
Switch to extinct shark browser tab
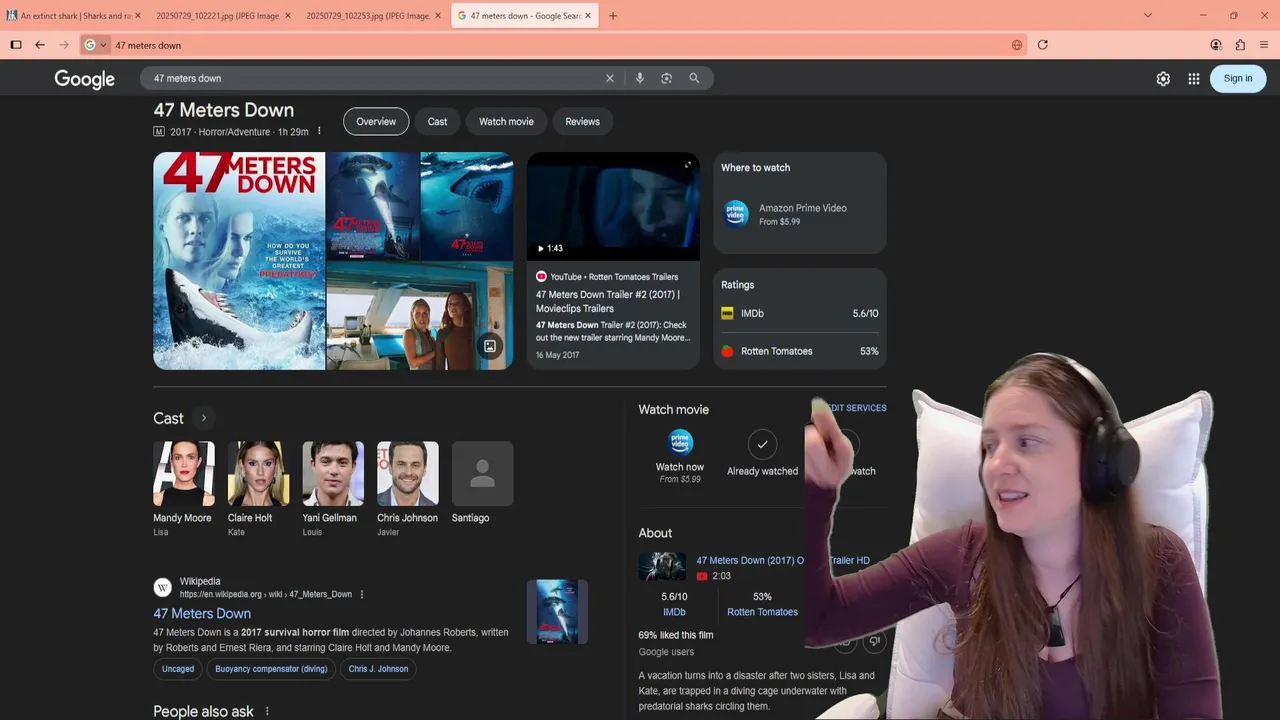[73, 15]
